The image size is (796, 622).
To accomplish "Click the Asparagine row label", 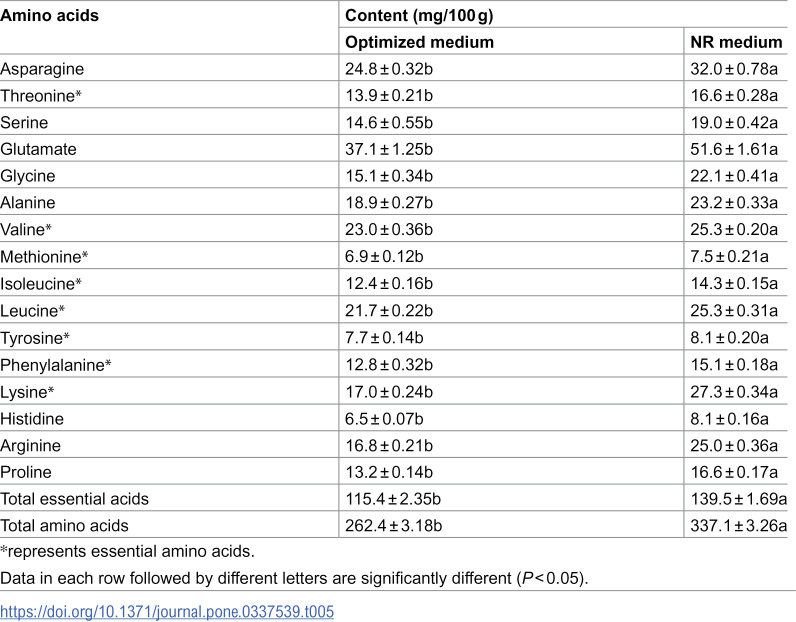I will coord(42,69).
